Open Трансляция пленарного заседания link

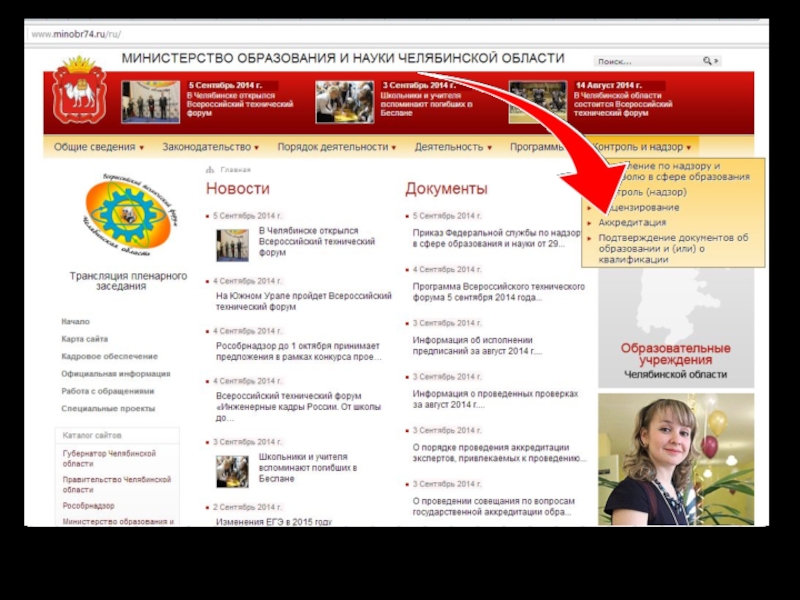tap(128, 281)
